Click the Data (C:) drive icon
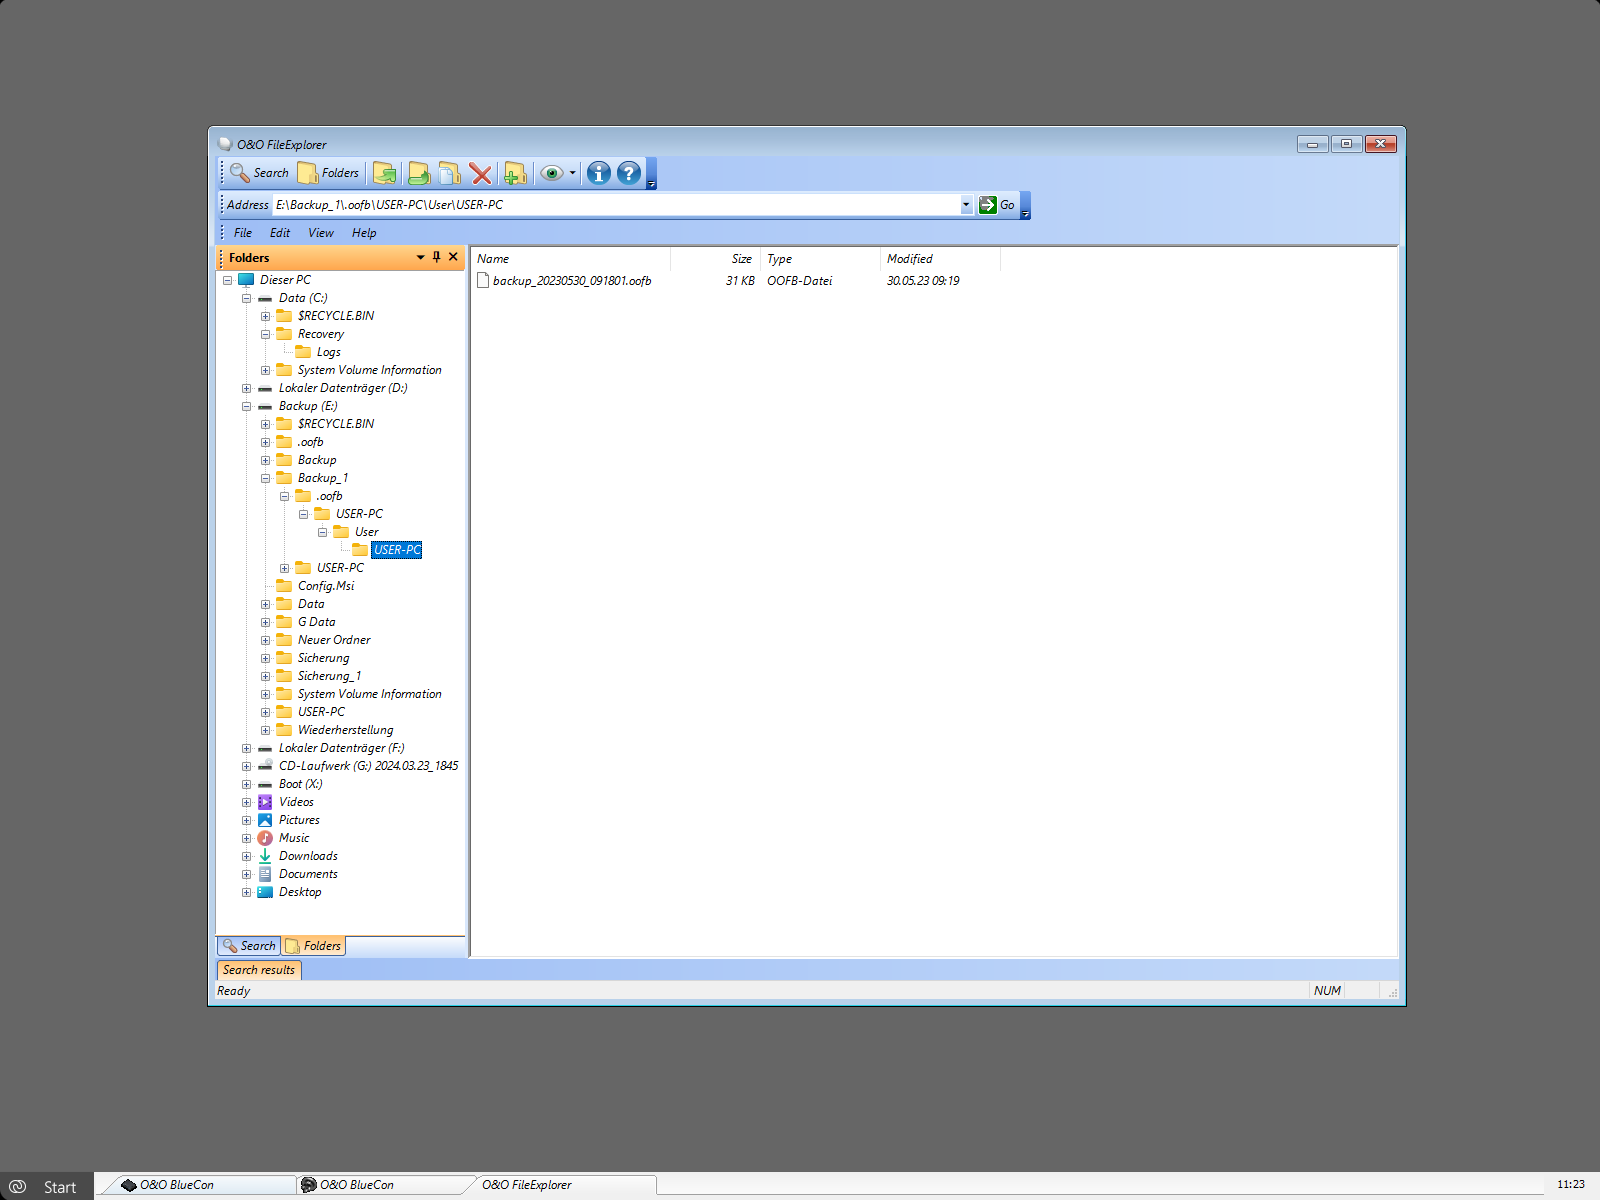This screenshot has width=1600, height=1200. click(265, 298)
